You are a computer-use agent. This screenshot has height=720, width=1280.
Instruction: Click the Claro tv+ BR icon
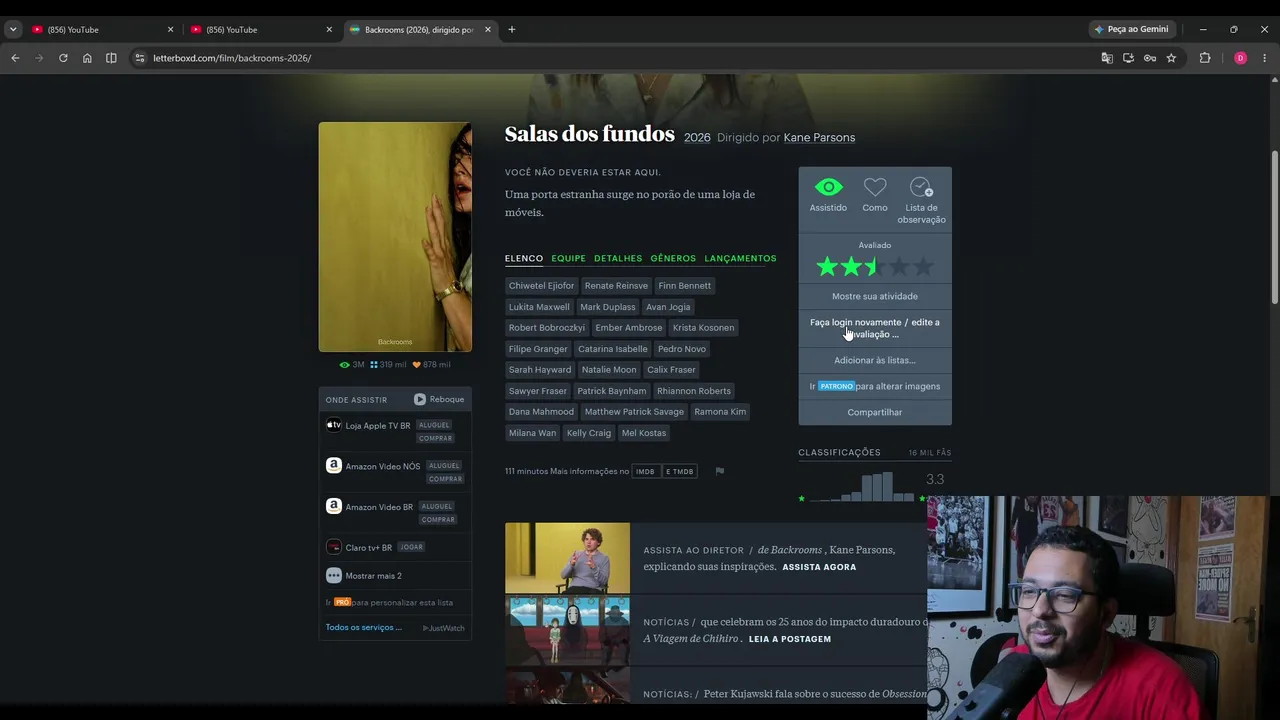pos(334,547)
